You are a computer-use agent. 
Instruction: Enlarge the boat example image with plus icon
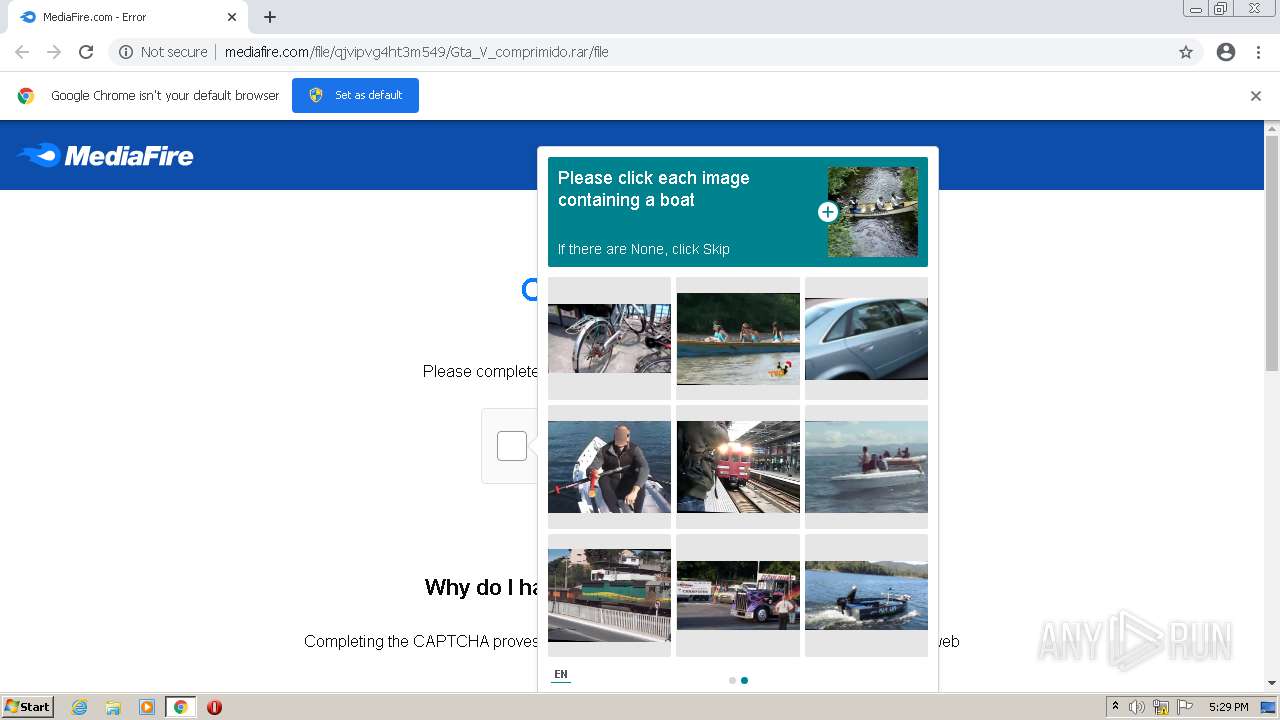(x=827, y=212)
